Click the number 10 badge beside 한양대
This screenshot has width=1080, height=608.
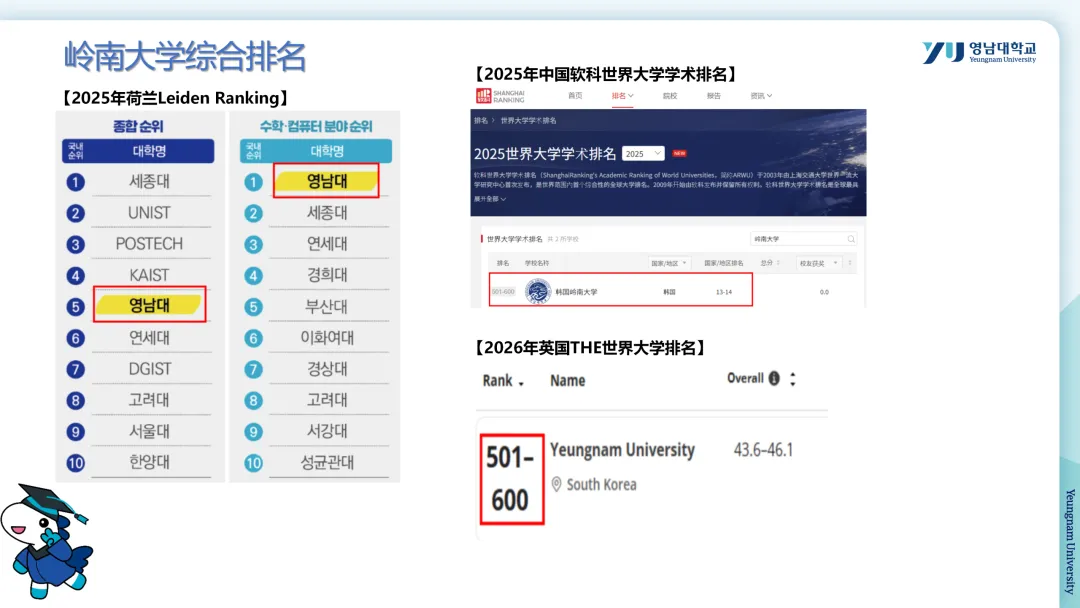click(x=75, y=463)
